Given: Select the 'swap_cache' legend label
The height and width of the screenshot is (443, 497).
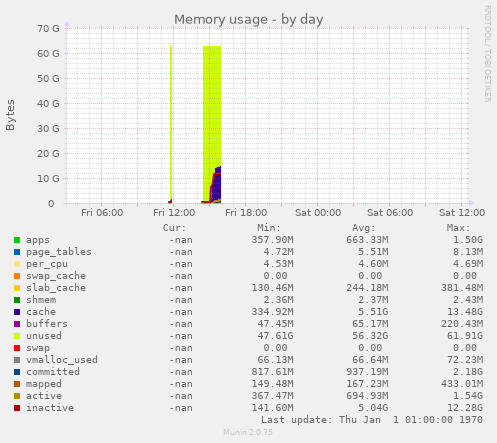Looking at the screenshot, I should pos(56,276).
